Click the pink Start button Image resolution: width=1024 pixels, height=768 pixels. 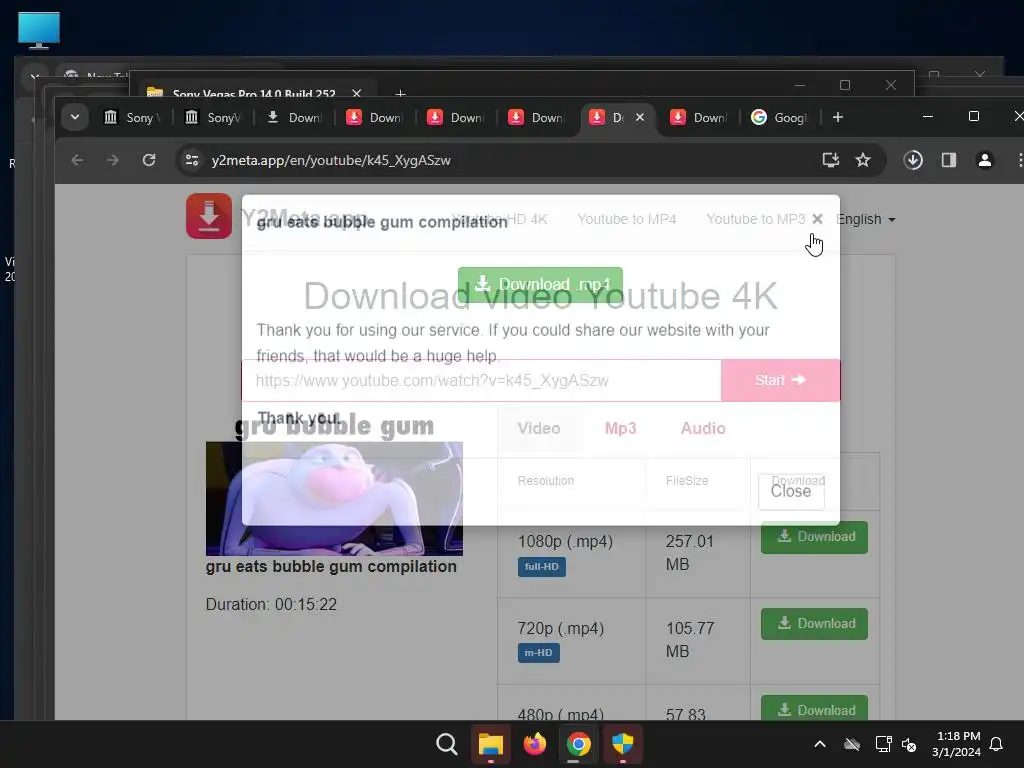[x=780, y=380]
